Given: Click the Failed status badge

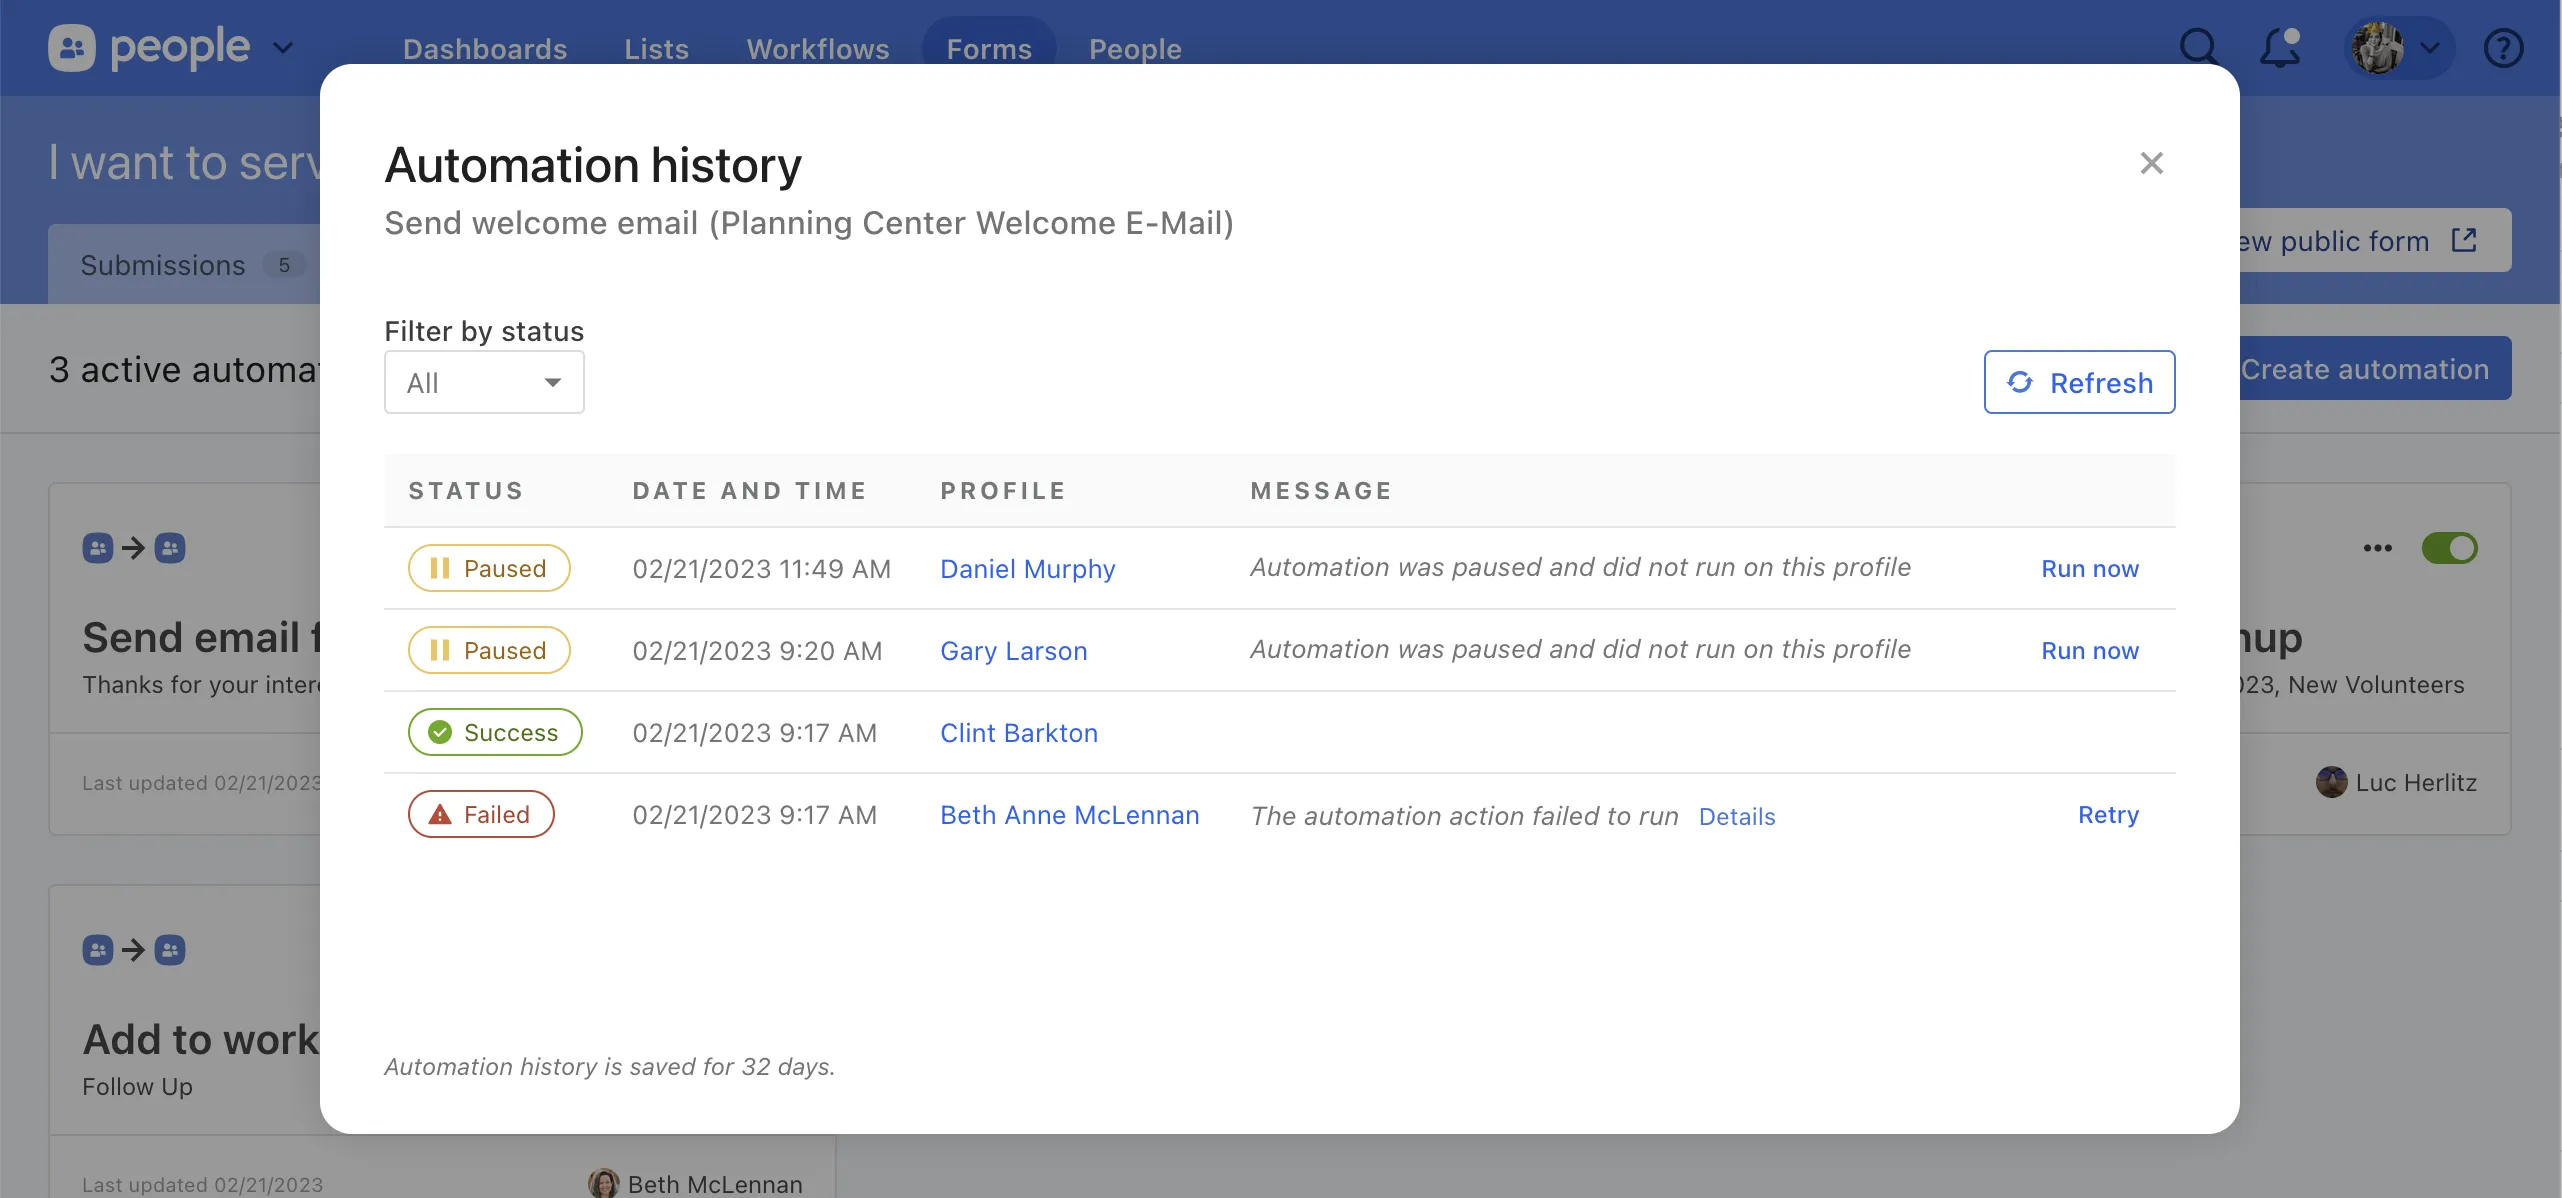Looking at the screenshot, I should 481,814.
